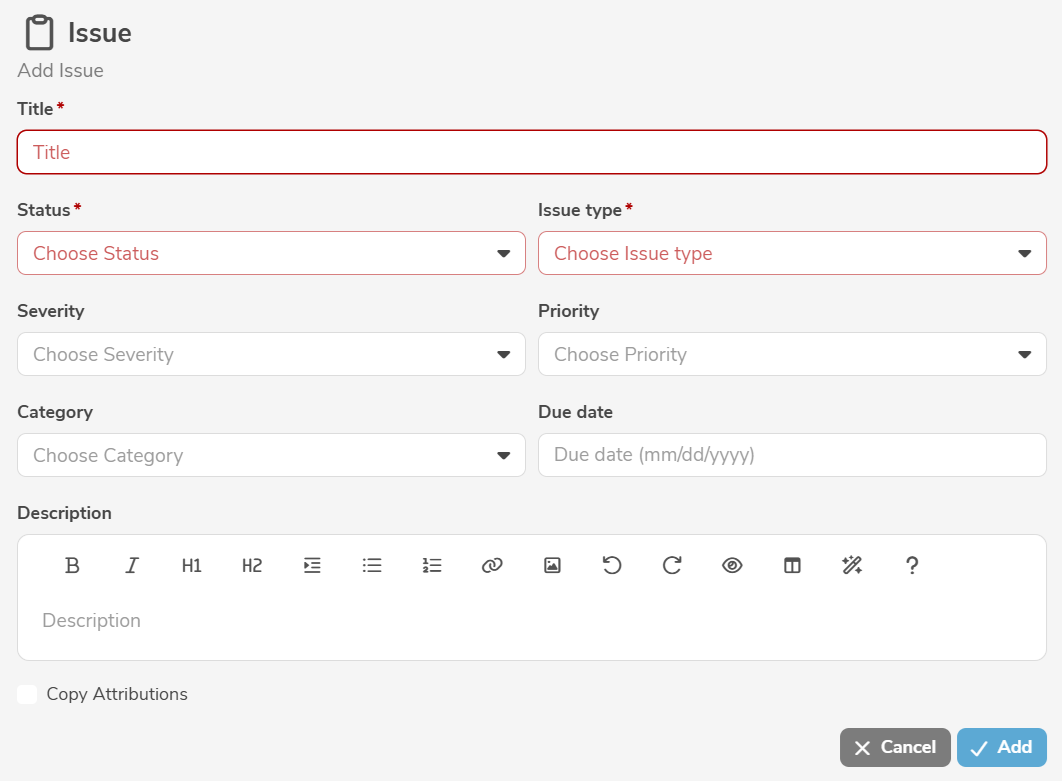1062x781 pixels.
Task: Undo the last description edit
Action: [611, 565]
